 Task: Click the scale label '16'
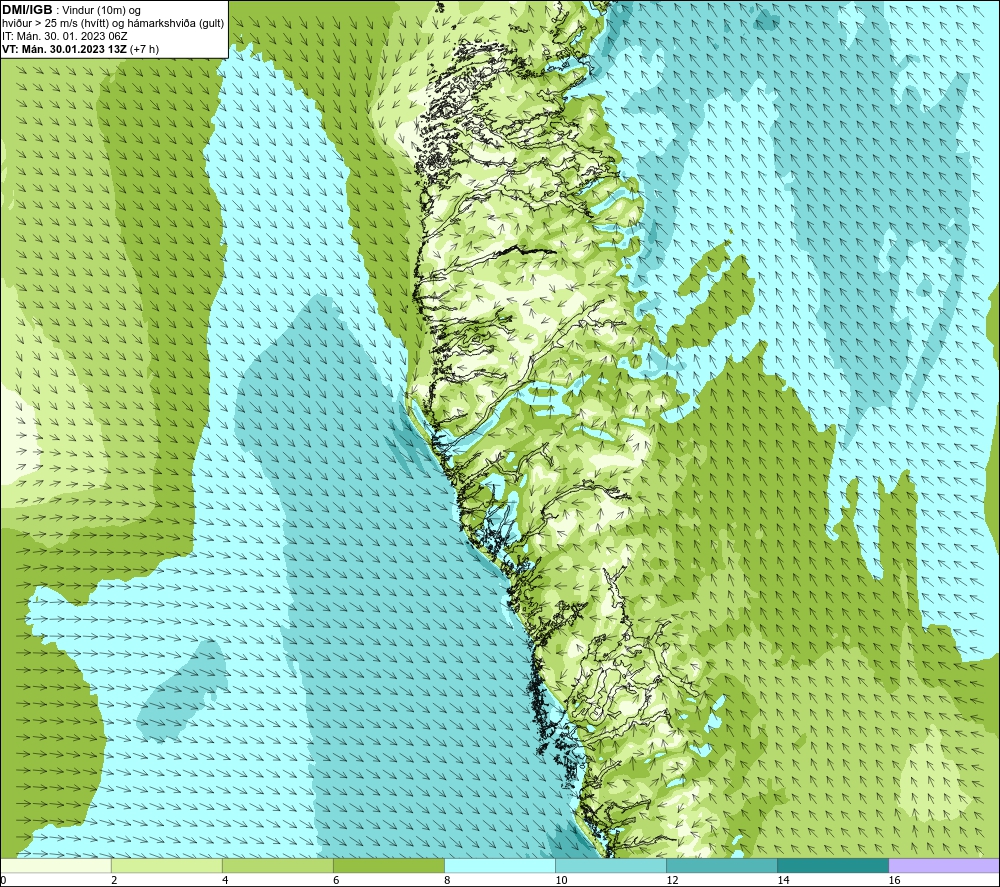coord(893,880)
